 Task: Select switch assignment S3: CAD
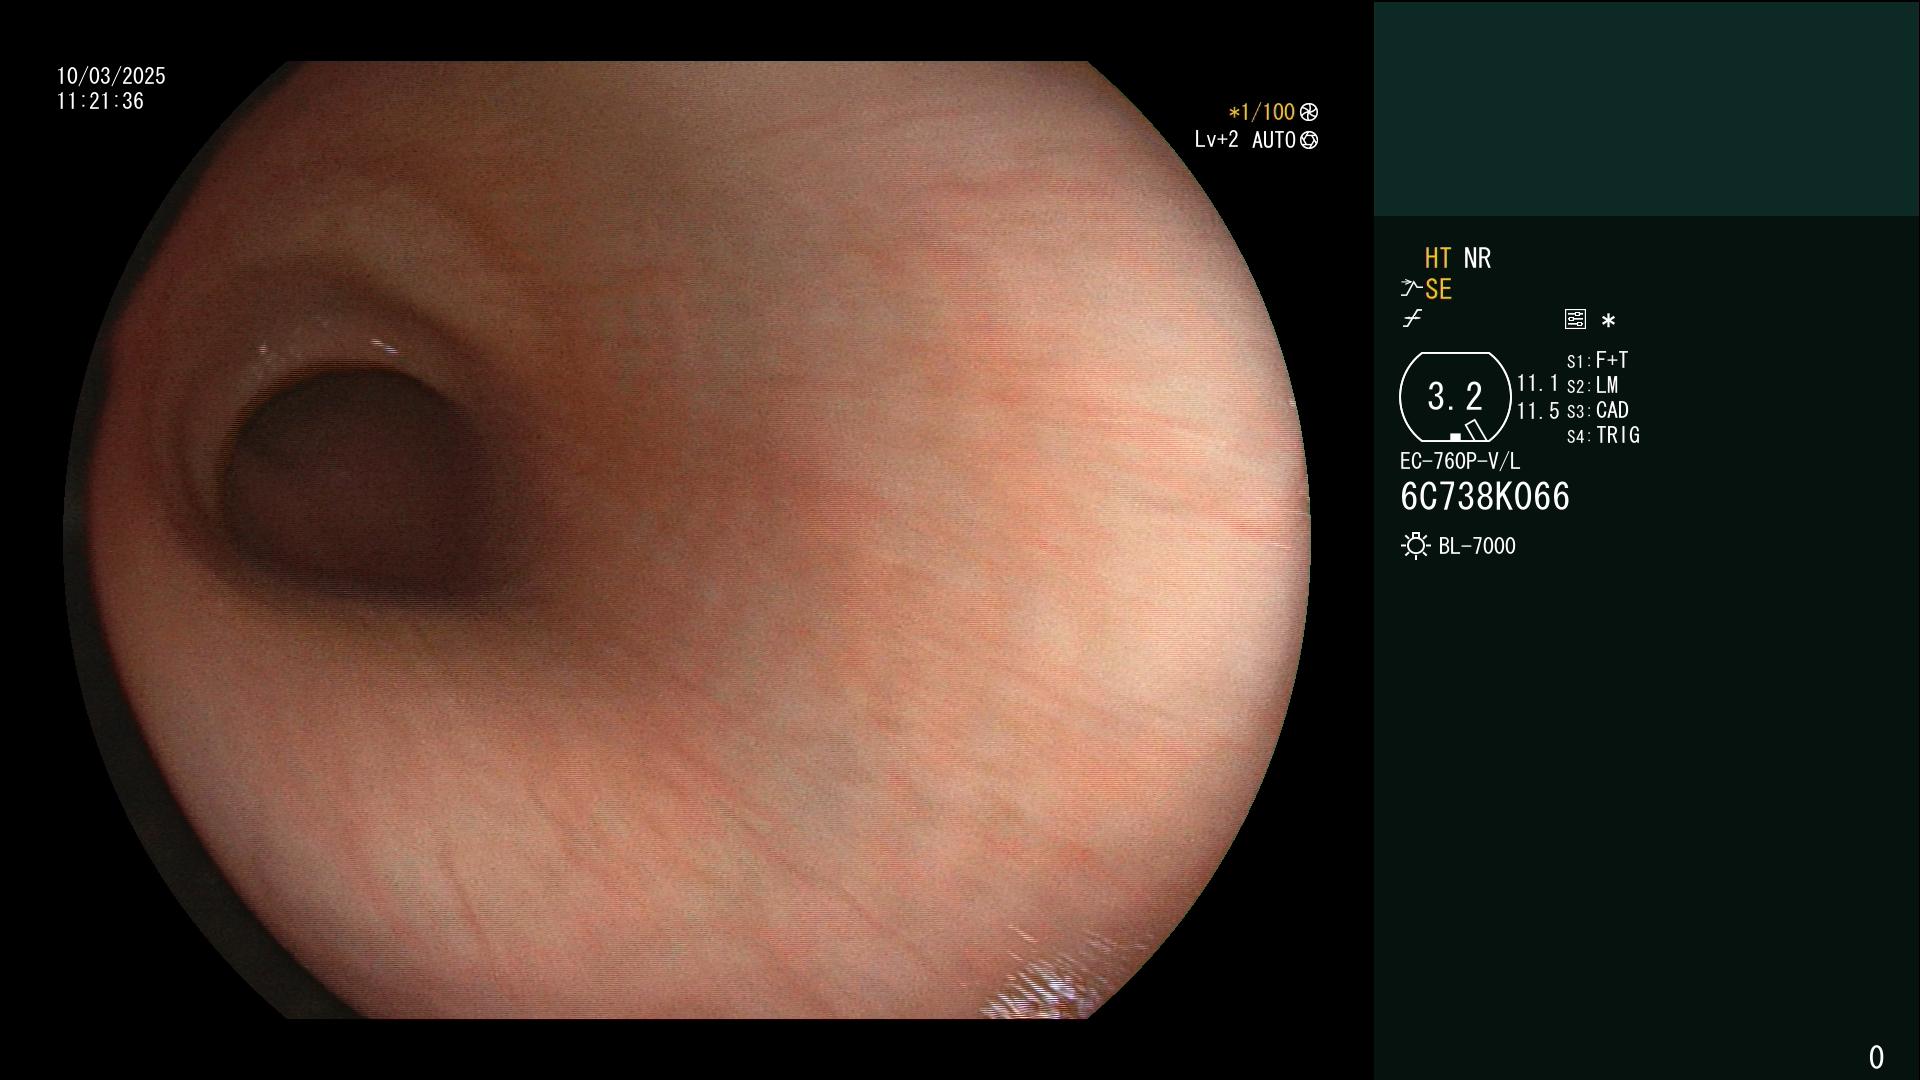[1597, 410]
